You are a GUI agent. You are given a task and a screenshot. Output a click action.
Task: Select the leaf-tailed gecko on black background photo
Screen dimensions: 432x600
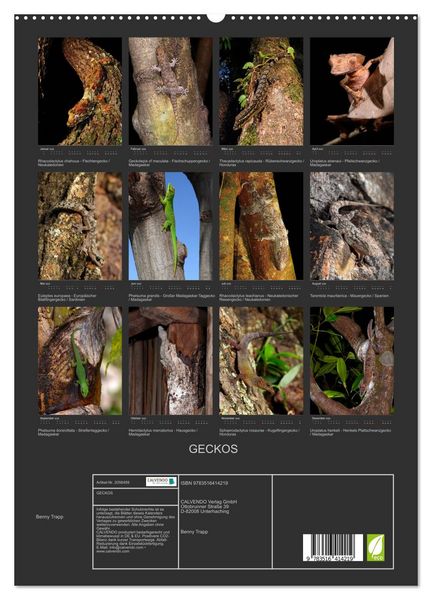352,91
